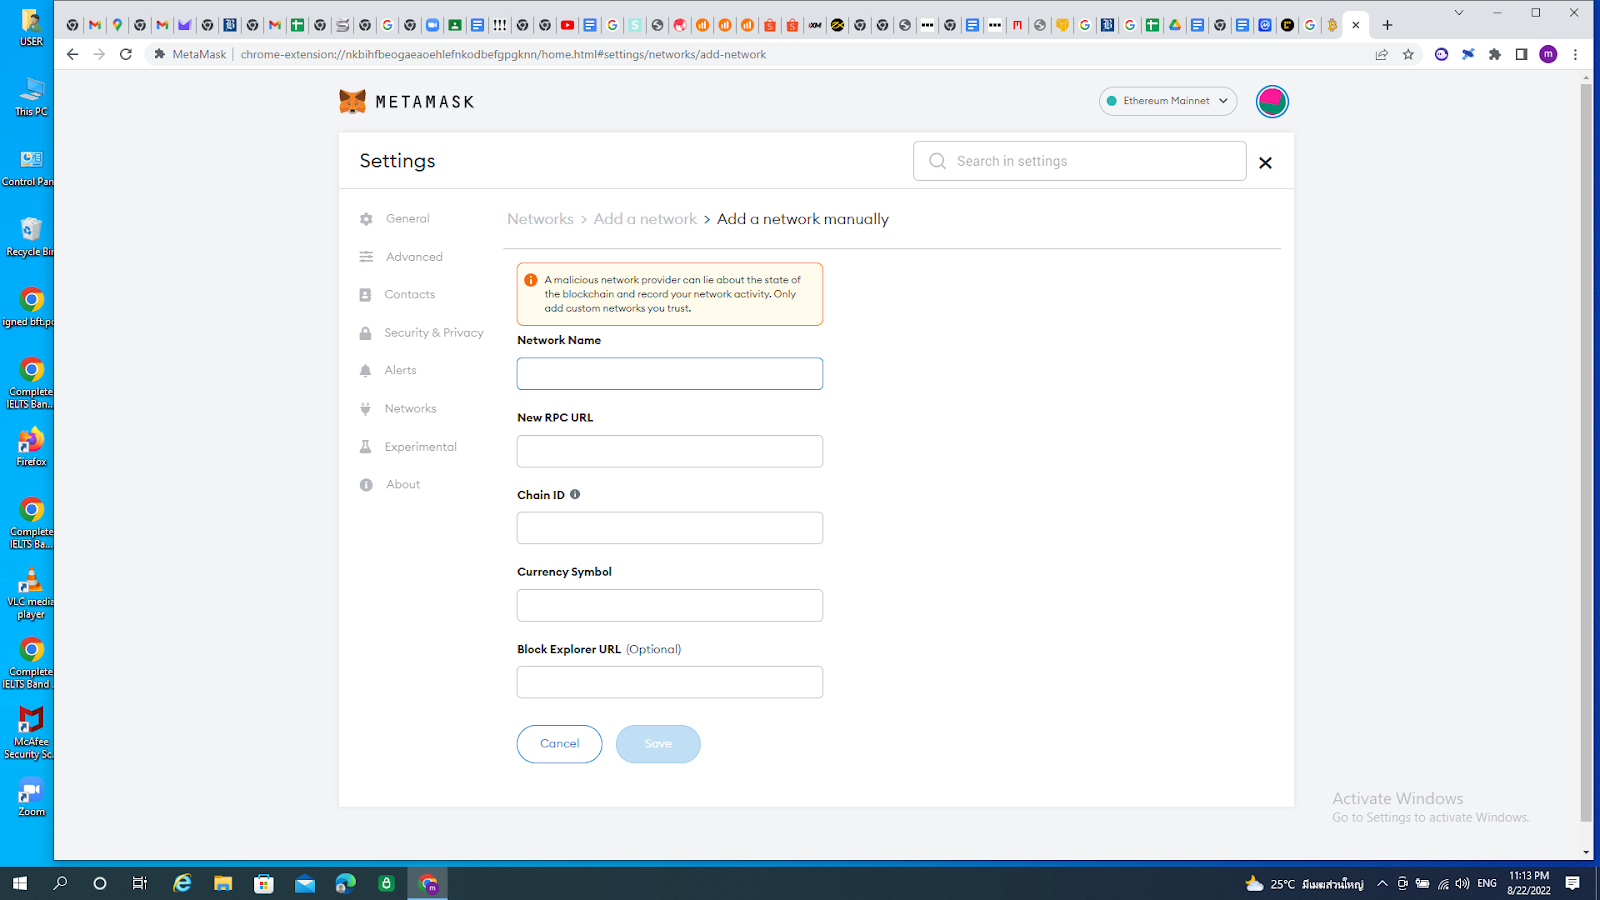
Task: Open the About settings section
Action: tap(390, 485)
